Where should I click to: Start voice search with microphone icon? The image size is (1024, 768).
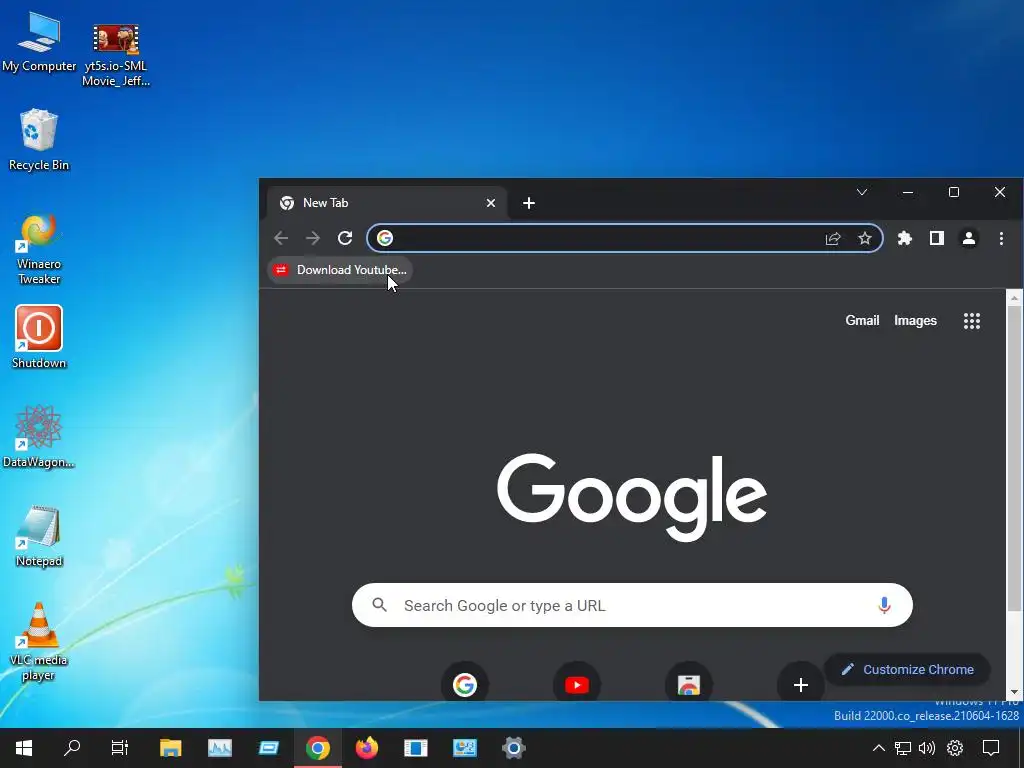tap(884, 605)
